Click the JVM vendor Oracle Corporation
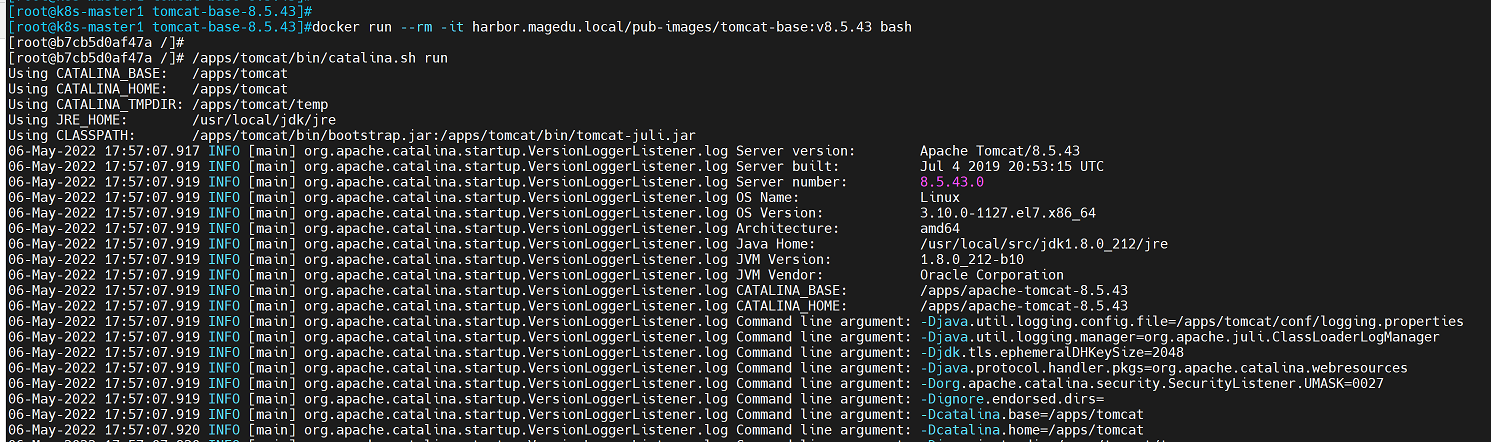The width and height of the screenshot is (1491, 442). pyautogui.click(x=992, y=275)
